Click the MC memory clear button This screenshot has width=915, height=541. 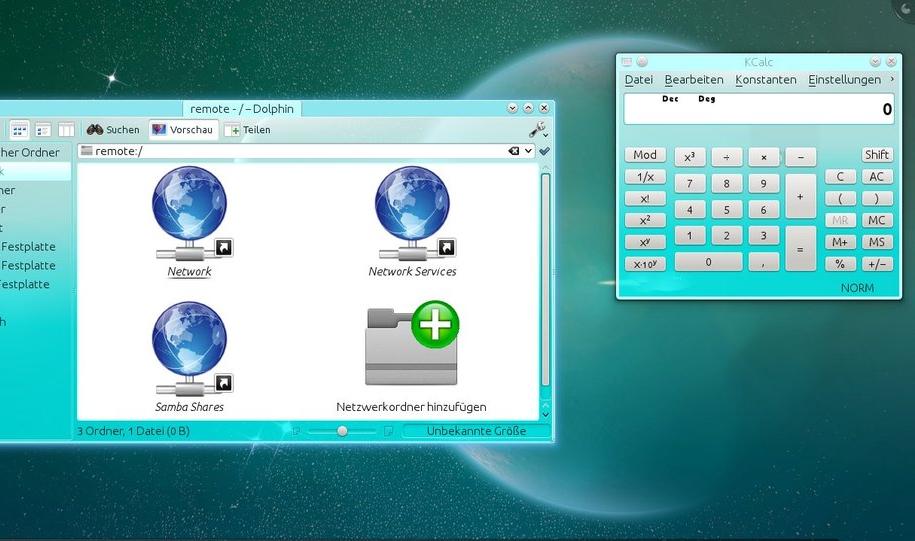pyautogui.click(x=876, y=220)
